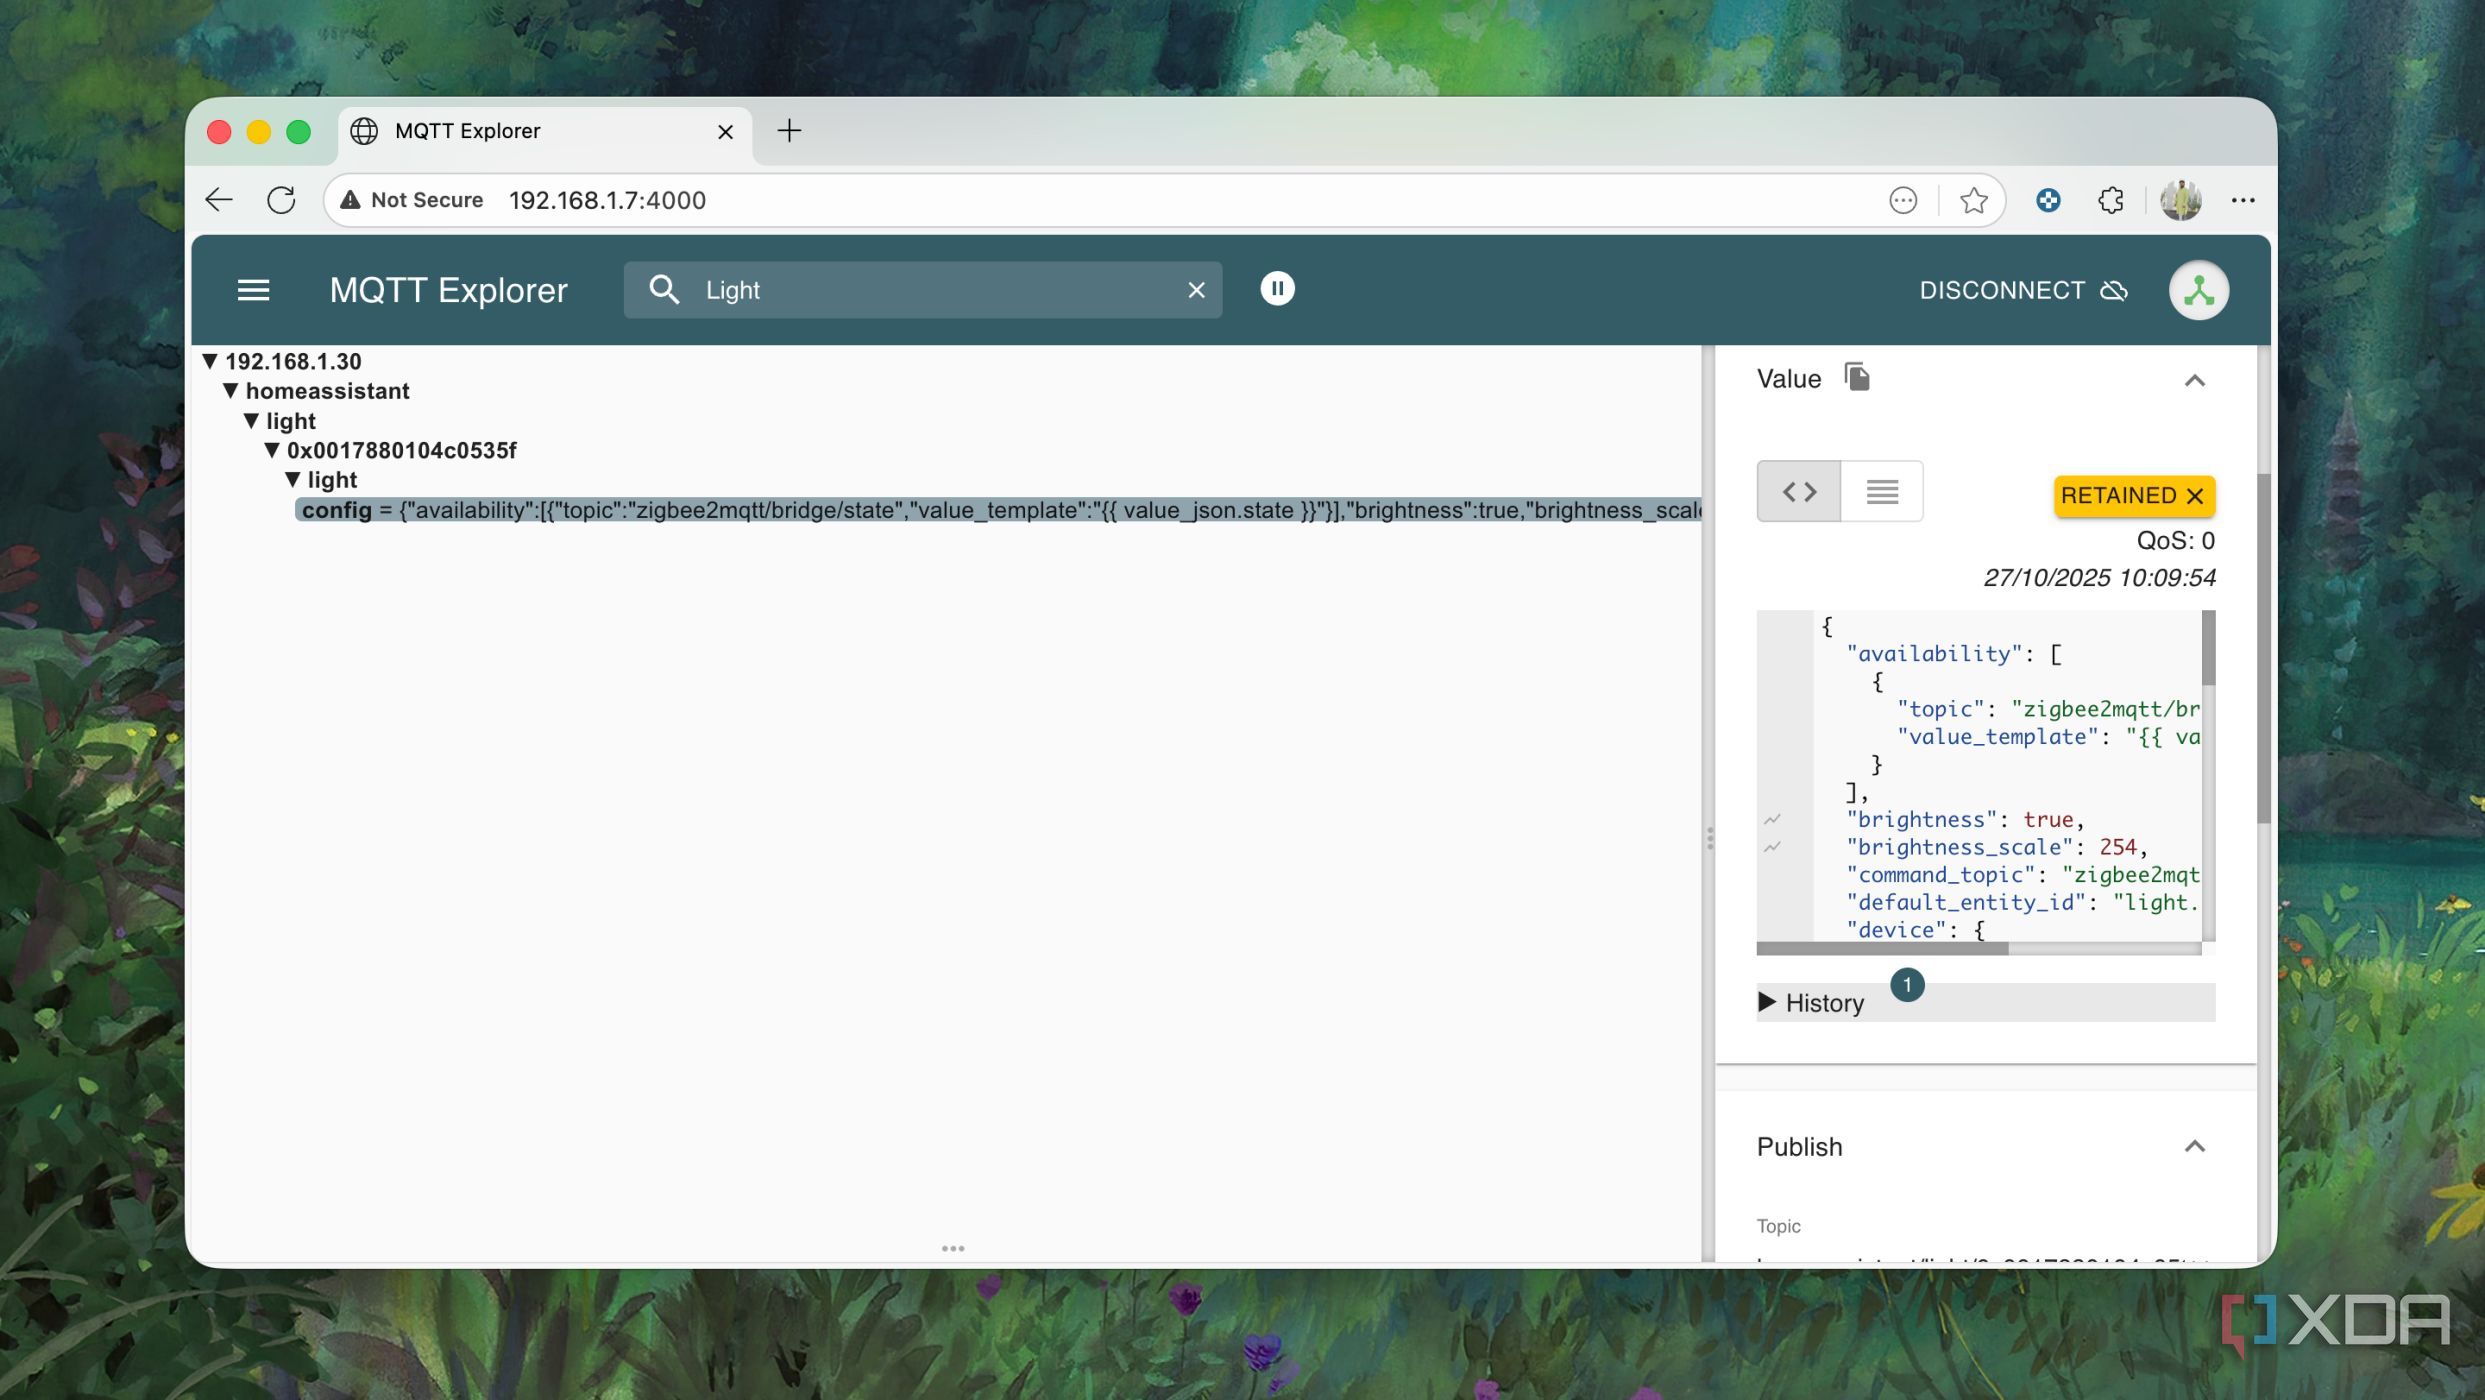Copy the value to the clipboard
2485x1400 pixels.
(1857, 377)
